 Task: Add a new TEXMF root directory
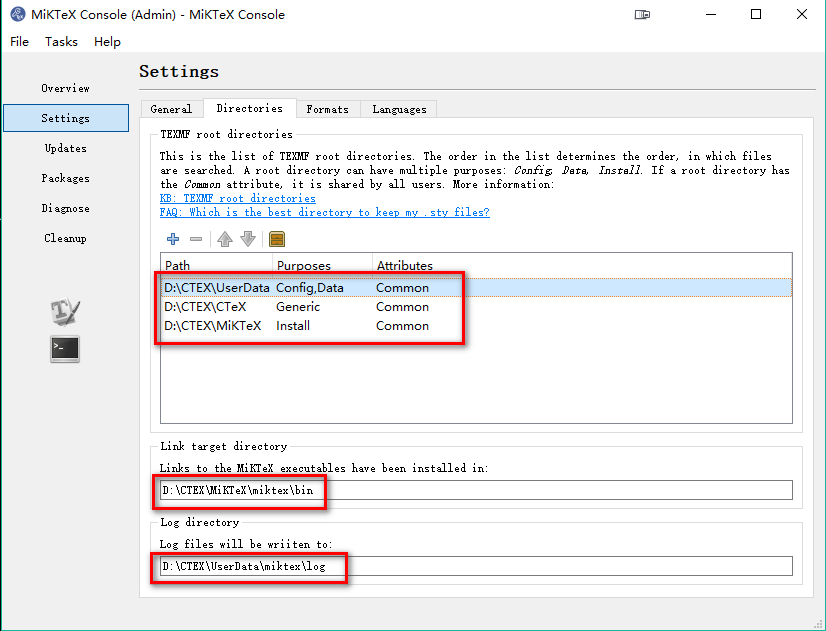[173, 239]
